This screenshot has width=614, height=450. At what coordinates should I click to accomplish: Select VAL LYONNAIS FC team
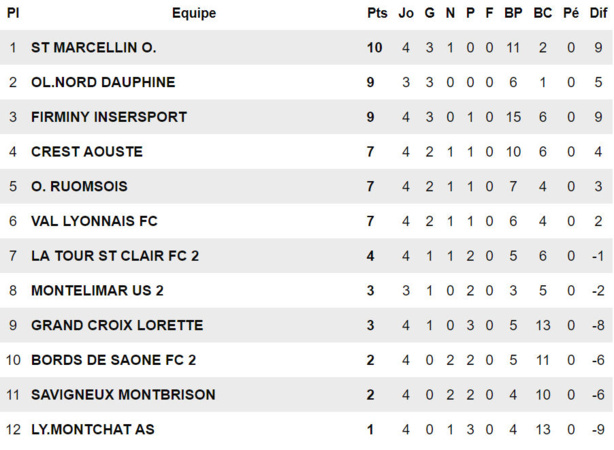tap(94, 221)
